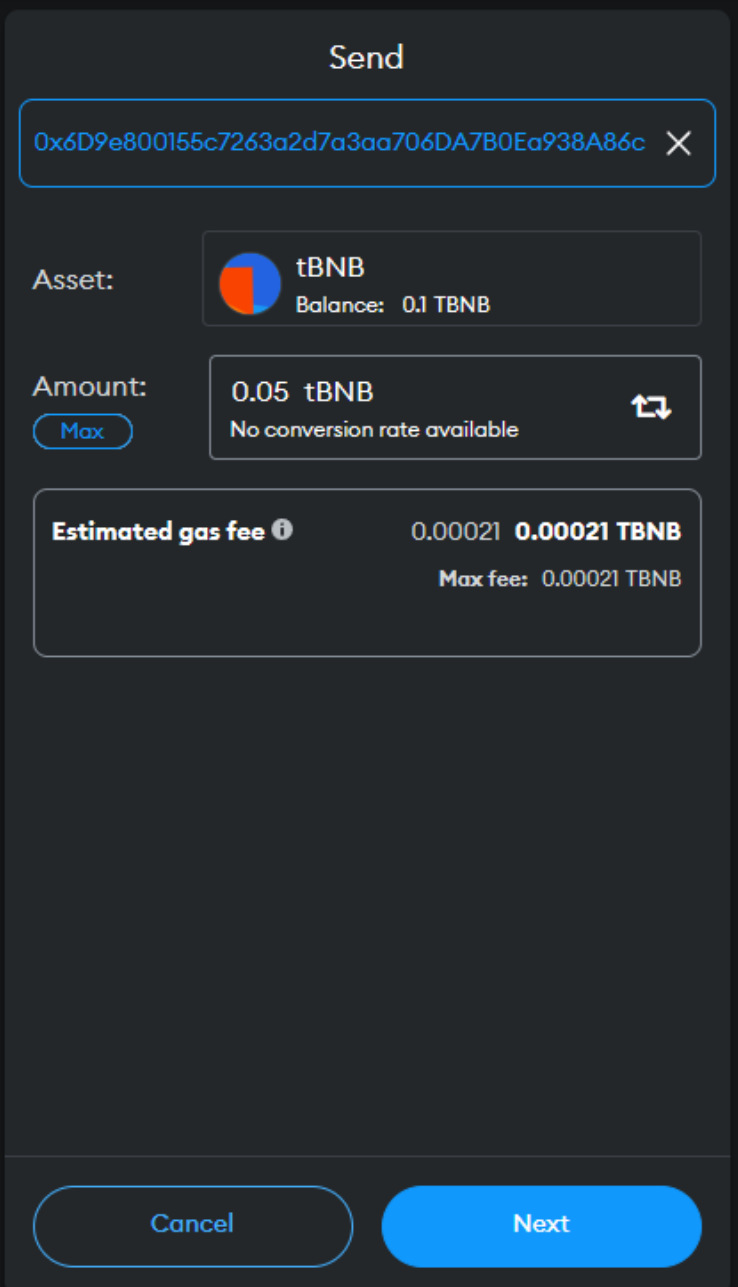
Task: Select the Max amount button
Action: 83,432
